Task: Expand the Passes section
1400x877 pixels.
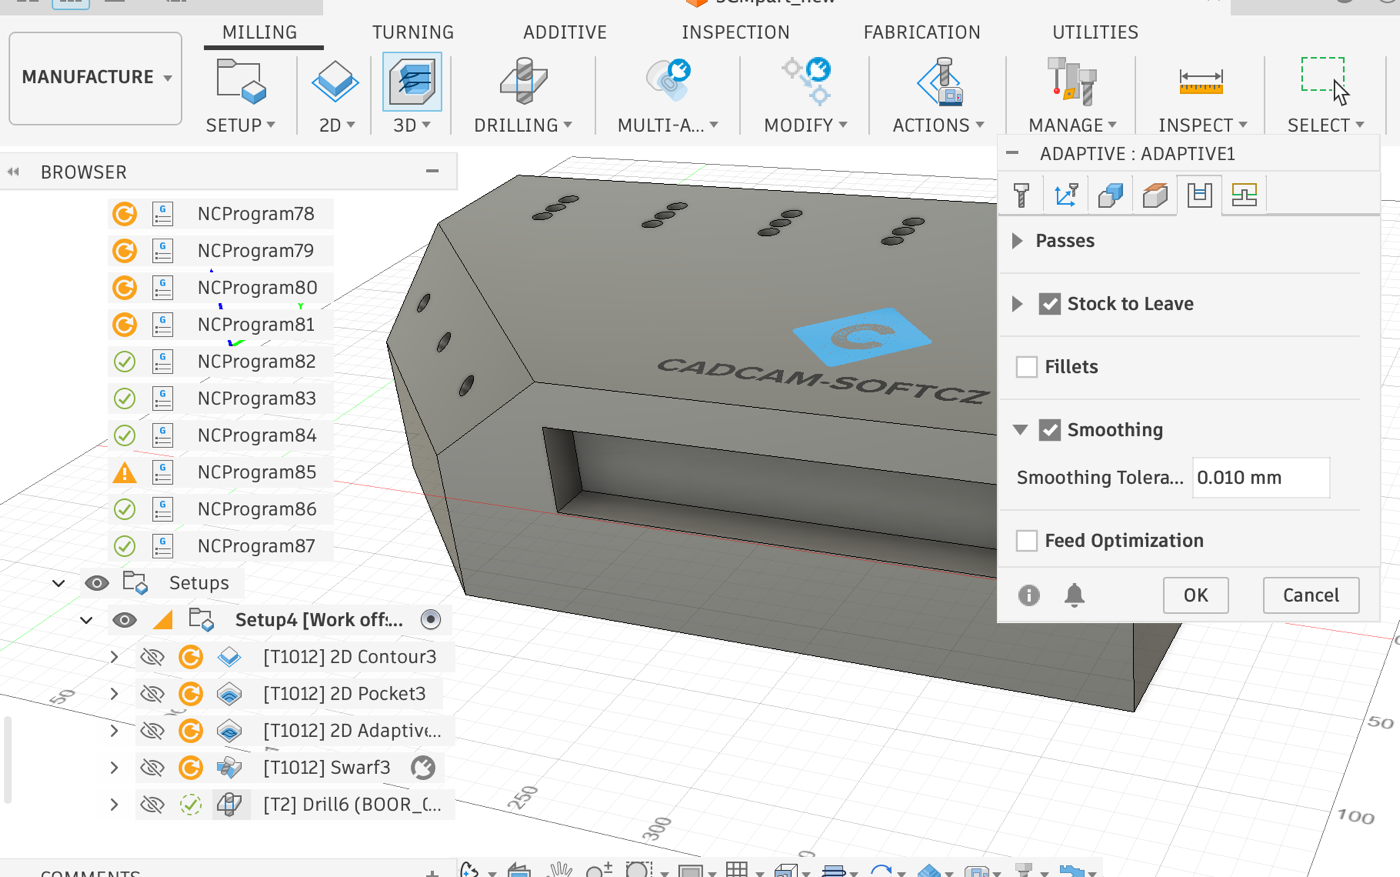Action: point(1017,241)
